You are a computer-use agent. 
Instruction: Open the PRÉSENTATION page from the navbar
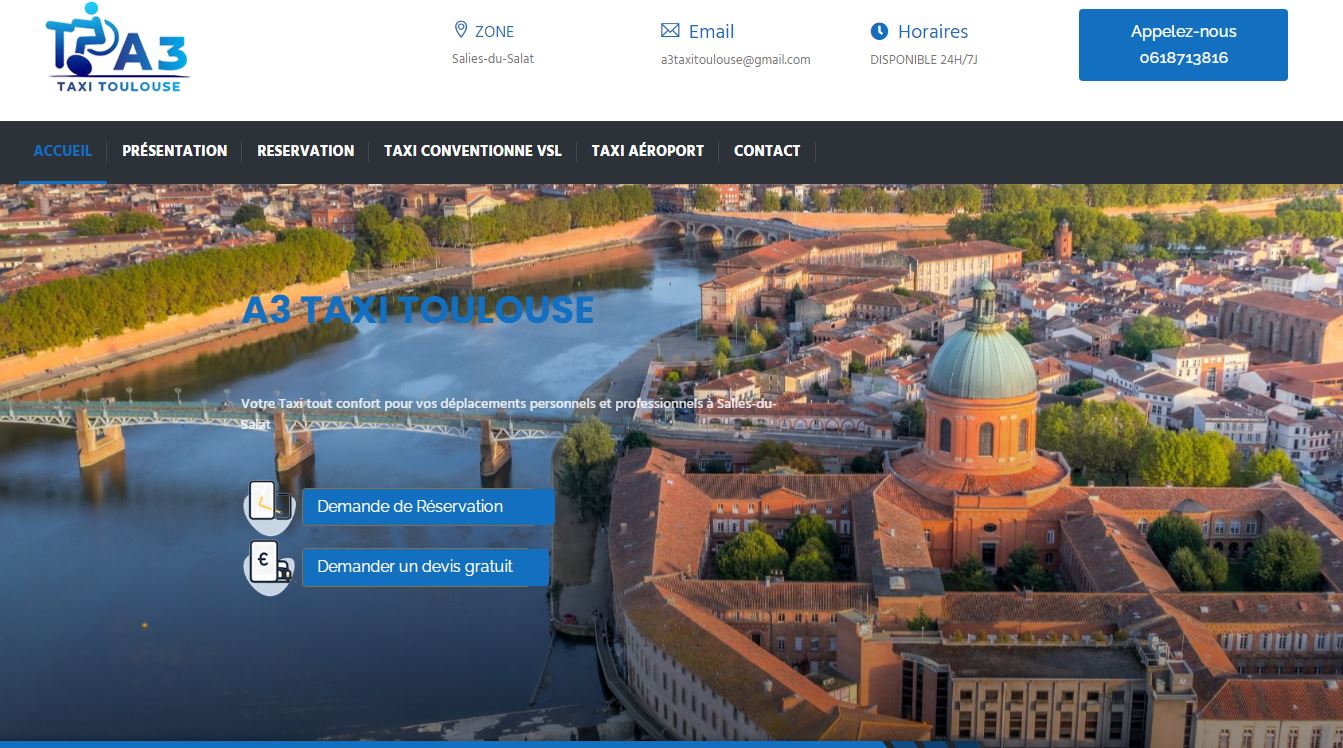click(174, 151)
